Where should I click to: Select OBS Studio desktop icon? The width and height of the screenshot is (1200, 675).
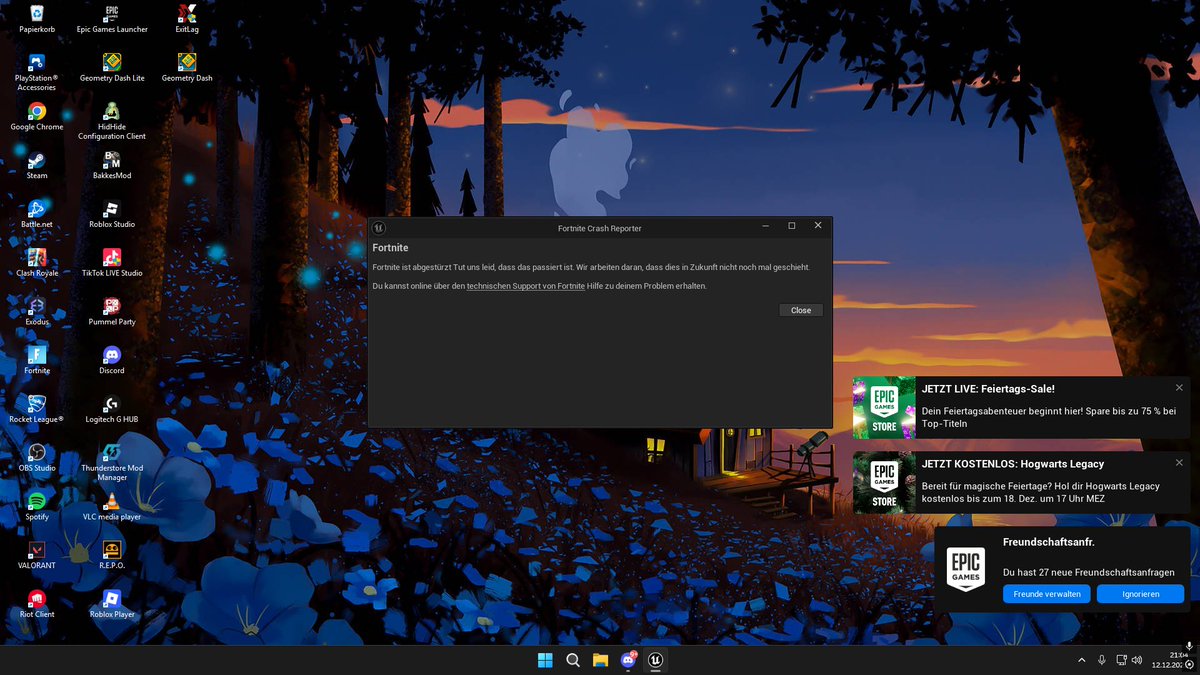(37, 458)
